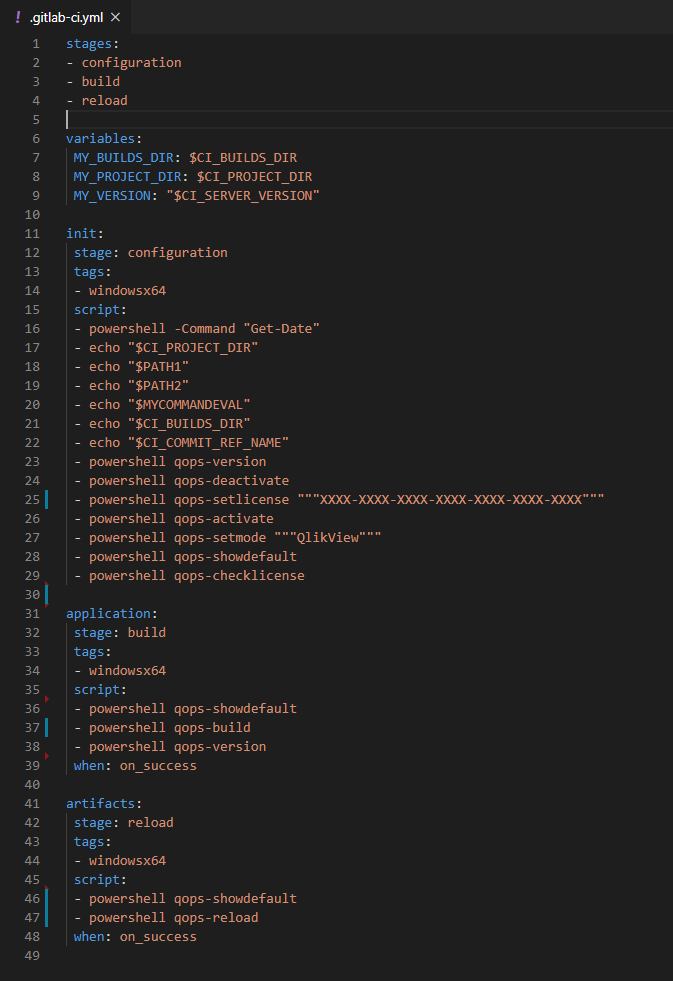
Task: Click the blue change marker at line 30
Action: [47, 594]
